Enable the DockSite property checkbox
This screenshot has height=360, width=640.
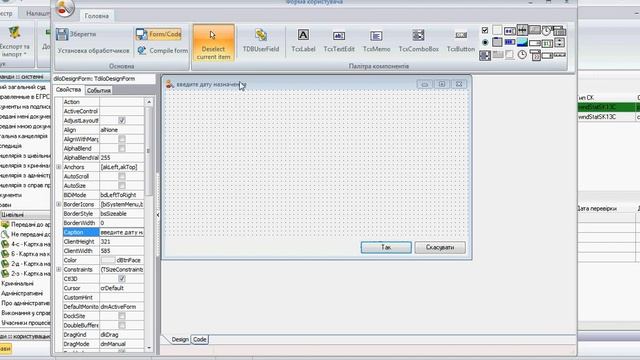click(122, 316)
